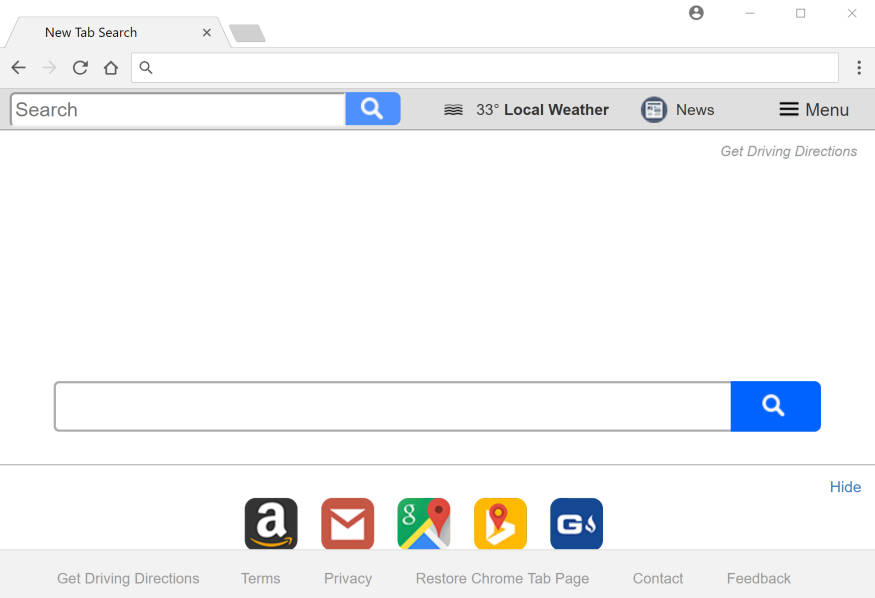Open the Chrome three-dot menu

pyautogui.click(x=859, y=67)
